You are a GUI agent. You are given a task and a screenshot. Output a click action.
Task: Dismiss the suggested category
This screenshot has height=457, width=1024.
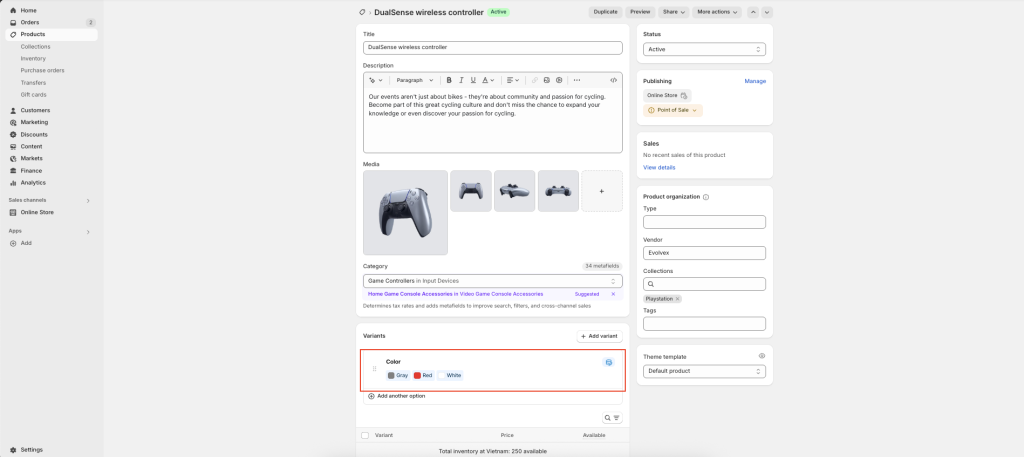tap(613, 294)
